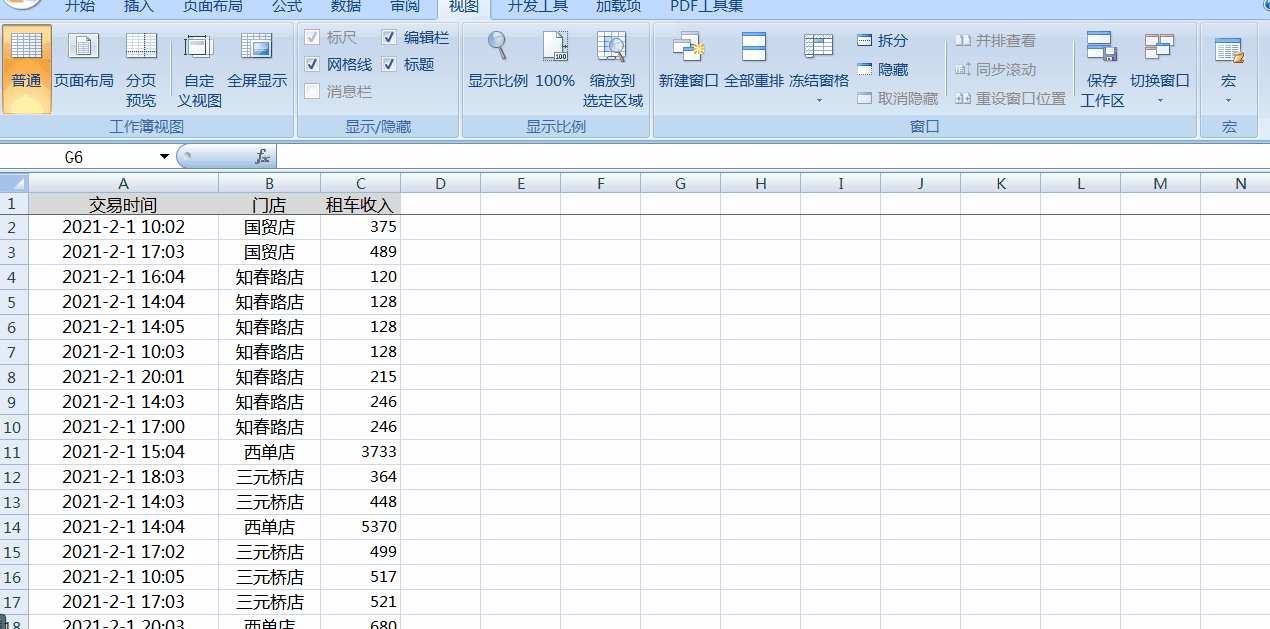Expand the Macros dropdown (宏)
Viewport: 1270px width, 629px height.
coord(1226,70)
